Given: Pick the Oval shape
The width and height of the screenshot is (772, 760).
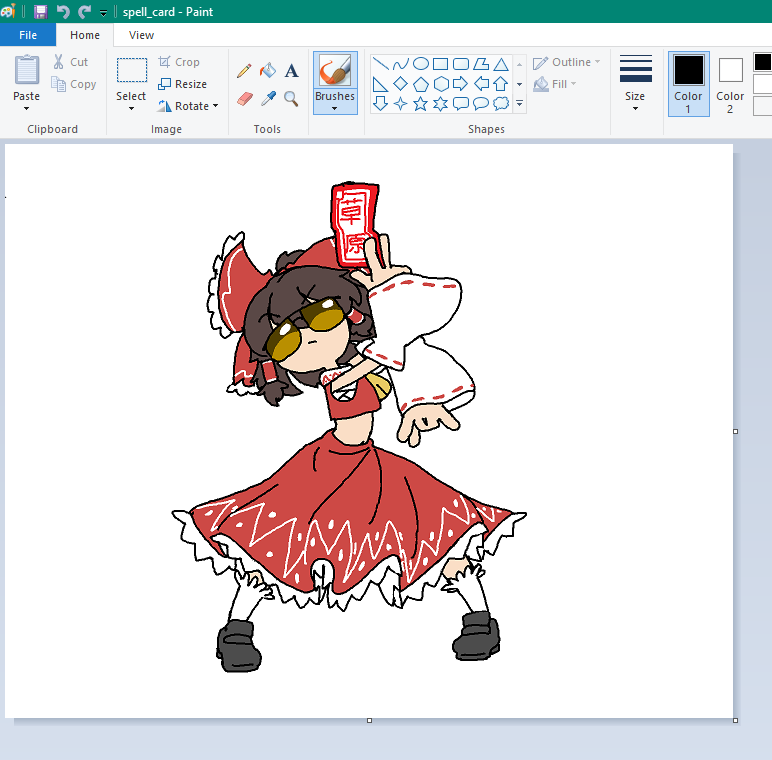Looking at the screenshot, I should [x=420, y=63].
